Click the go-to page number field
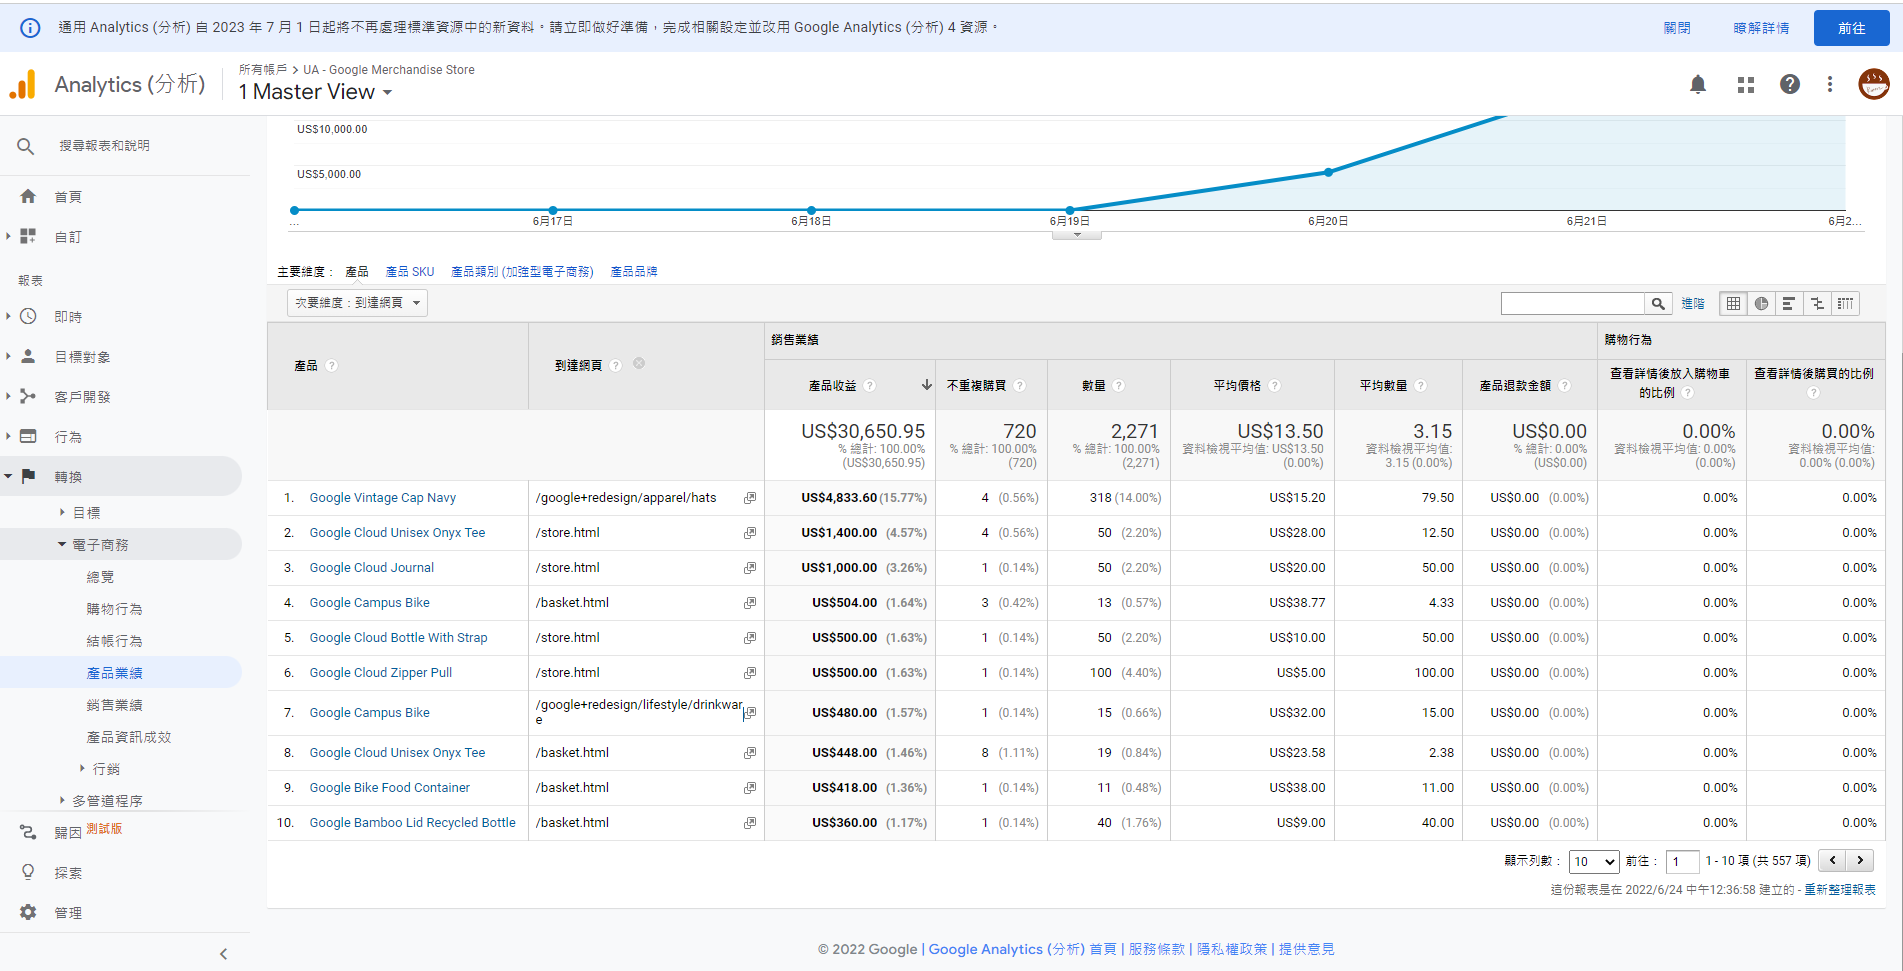This screenshot has height=971, width=1903. [1684, 861]
